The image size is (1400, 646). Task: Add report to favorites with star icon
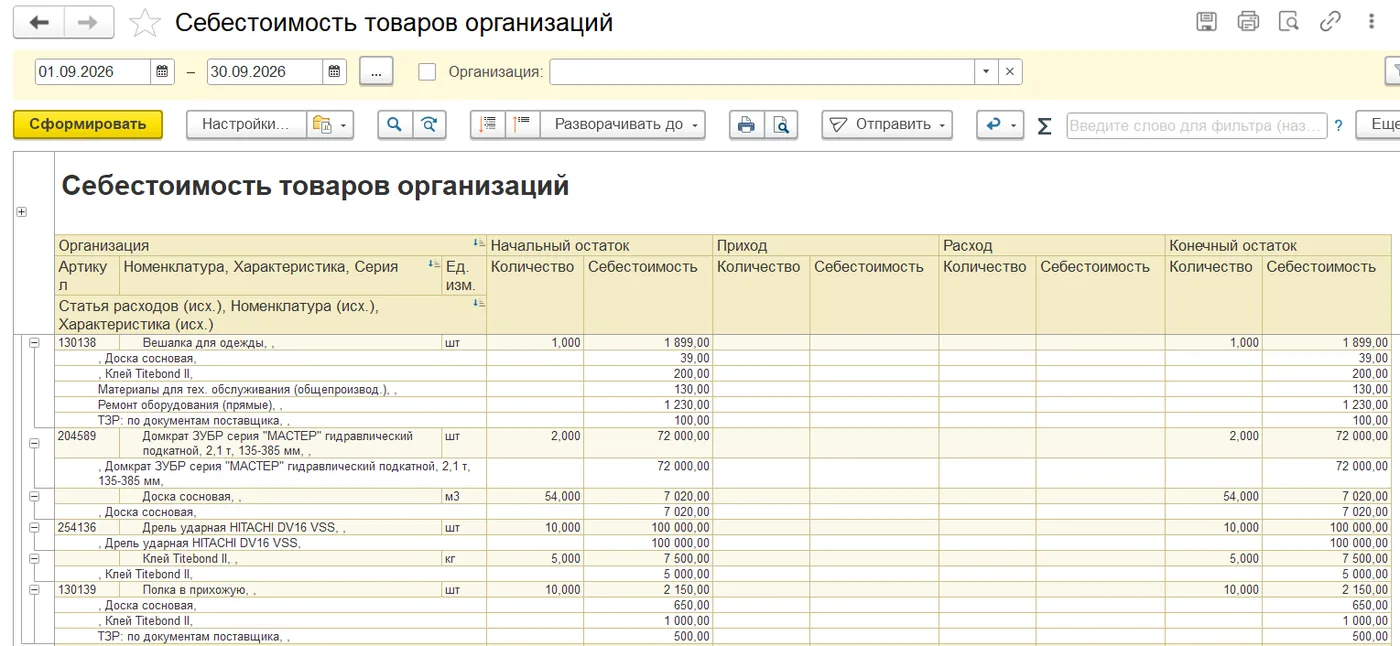tap(146, 23)
